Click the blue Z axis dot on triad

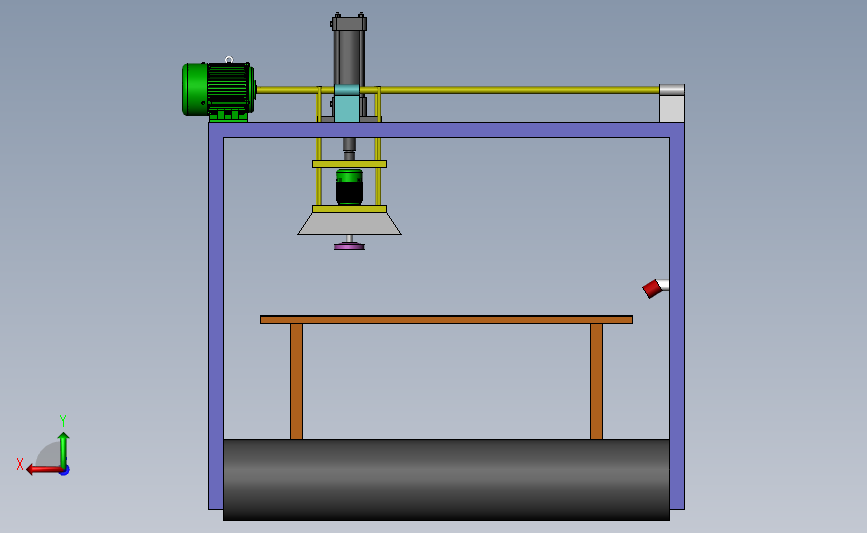[65, 471]
